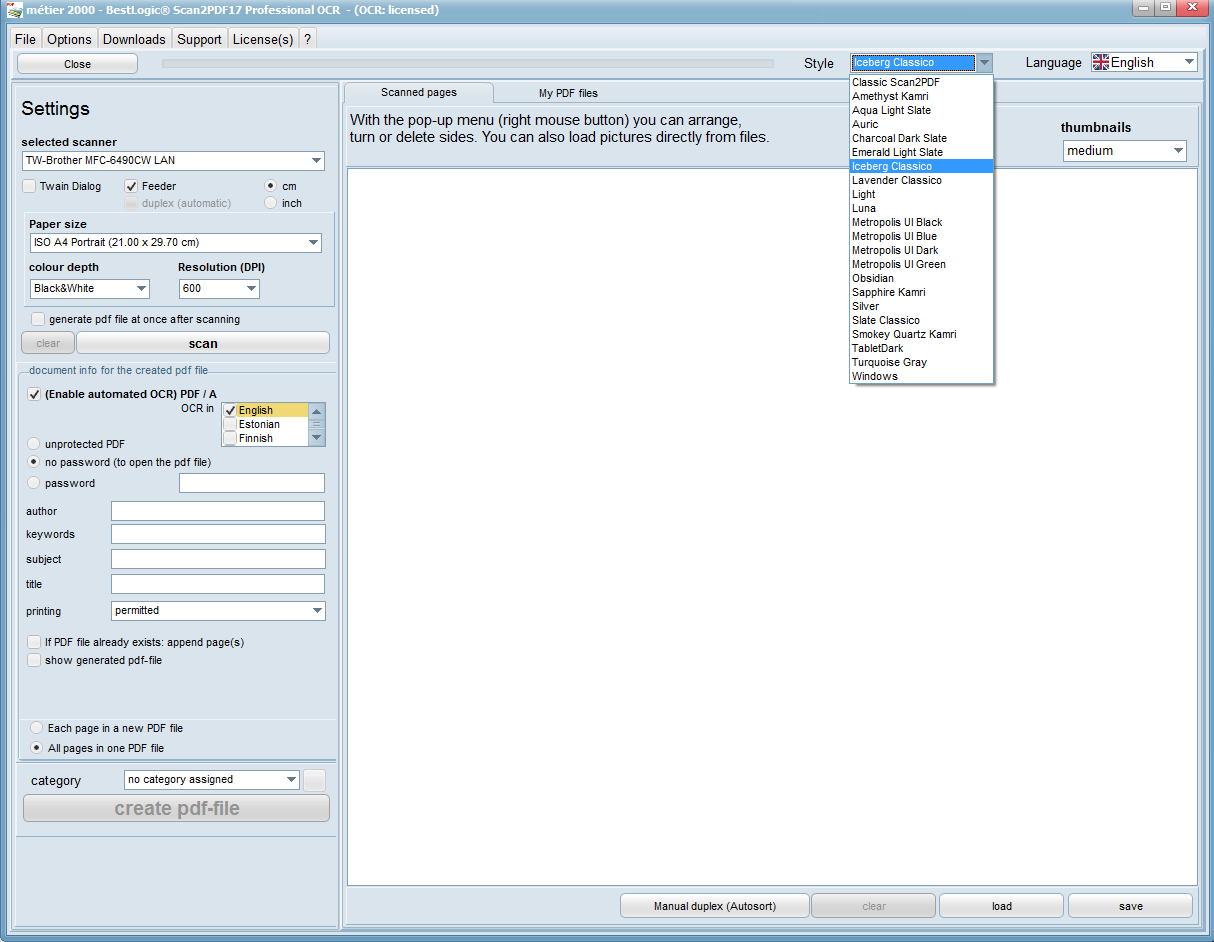Click the UK flag in Language selector

coord(1101,62)
